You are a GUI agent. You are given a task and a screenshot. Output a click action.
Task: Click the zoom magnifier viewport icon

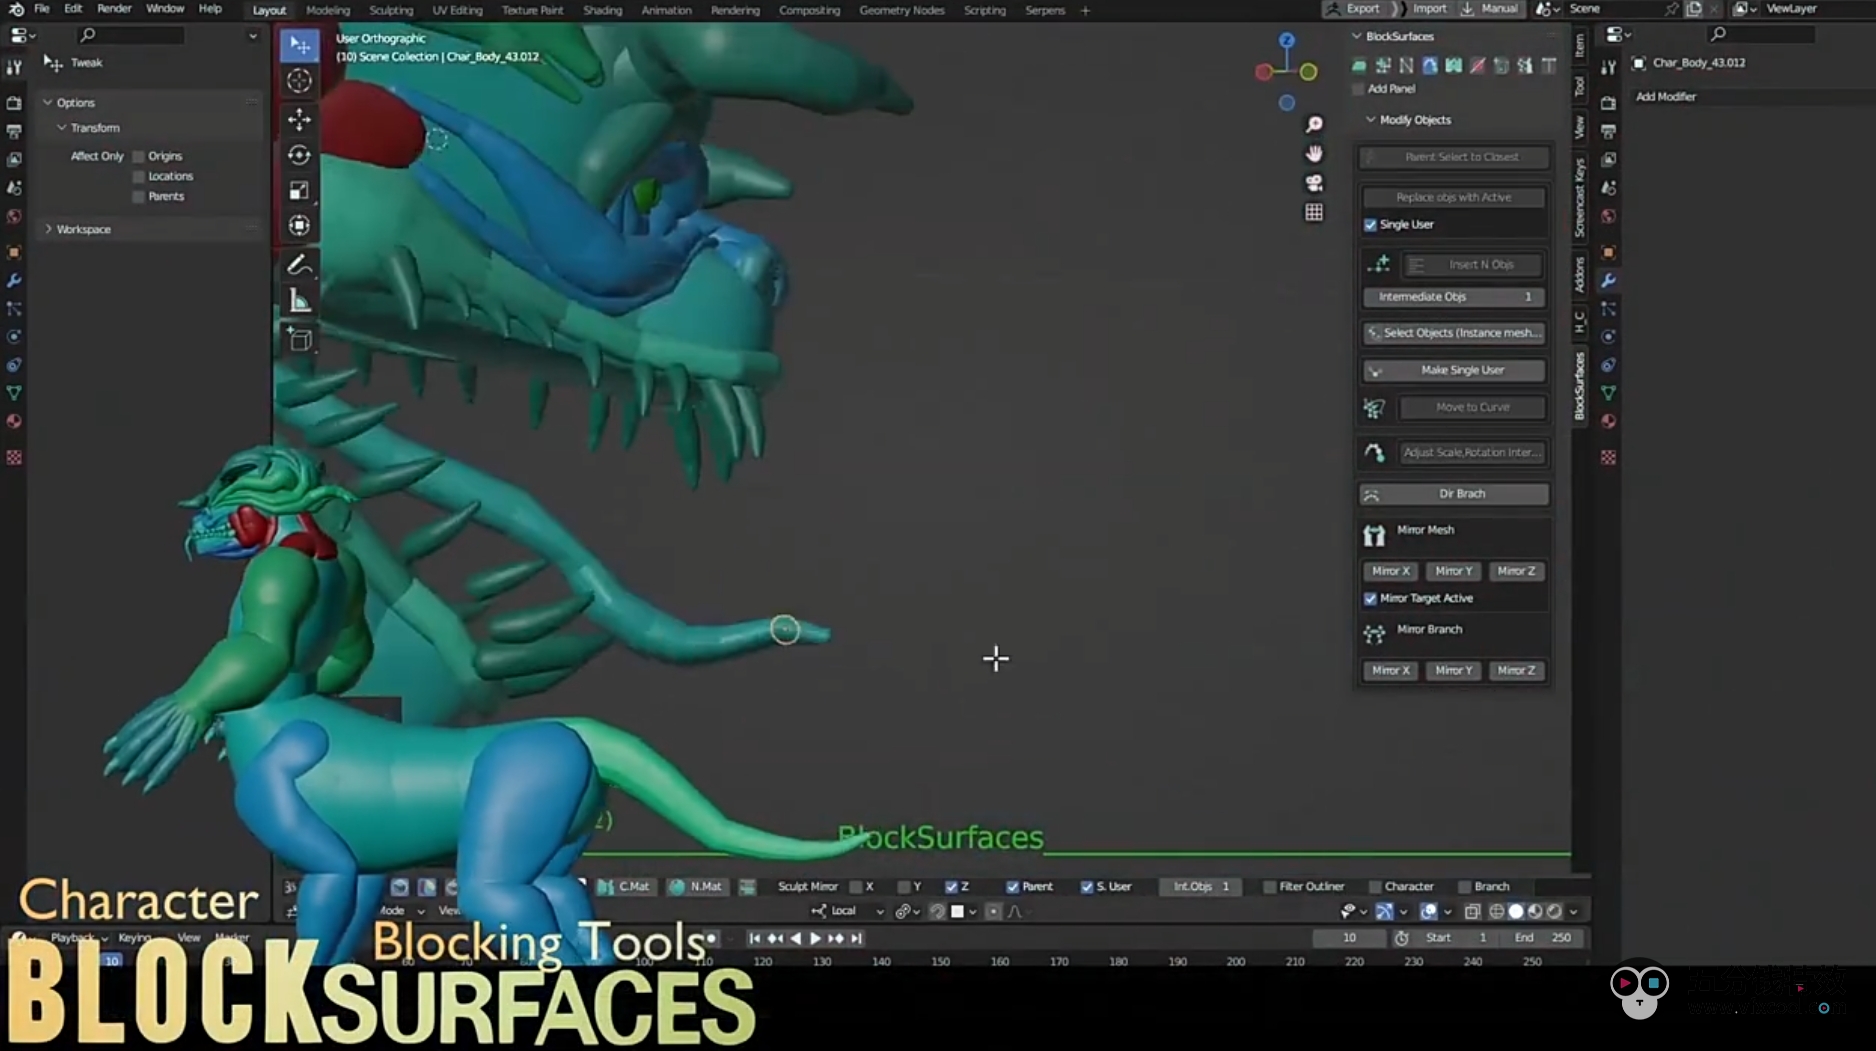click(1314, 124)
